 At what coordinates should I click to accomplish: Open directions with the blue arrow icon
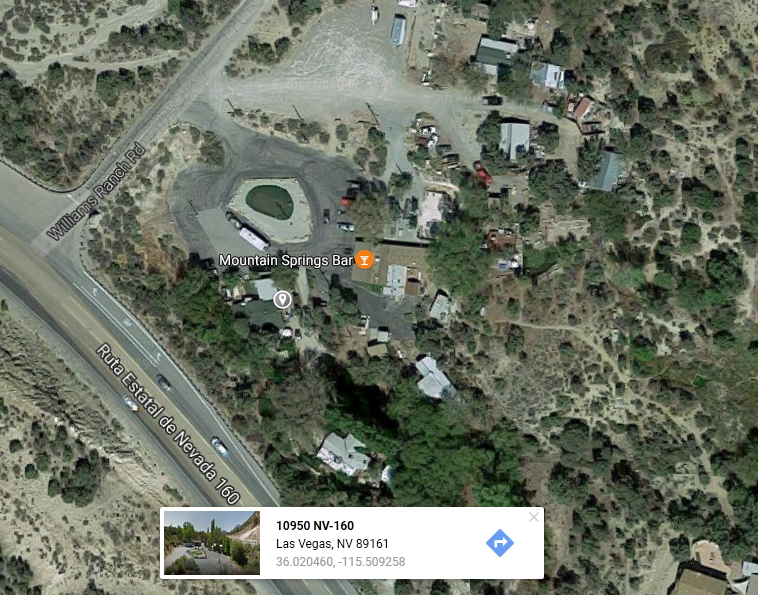pos(499,543)
